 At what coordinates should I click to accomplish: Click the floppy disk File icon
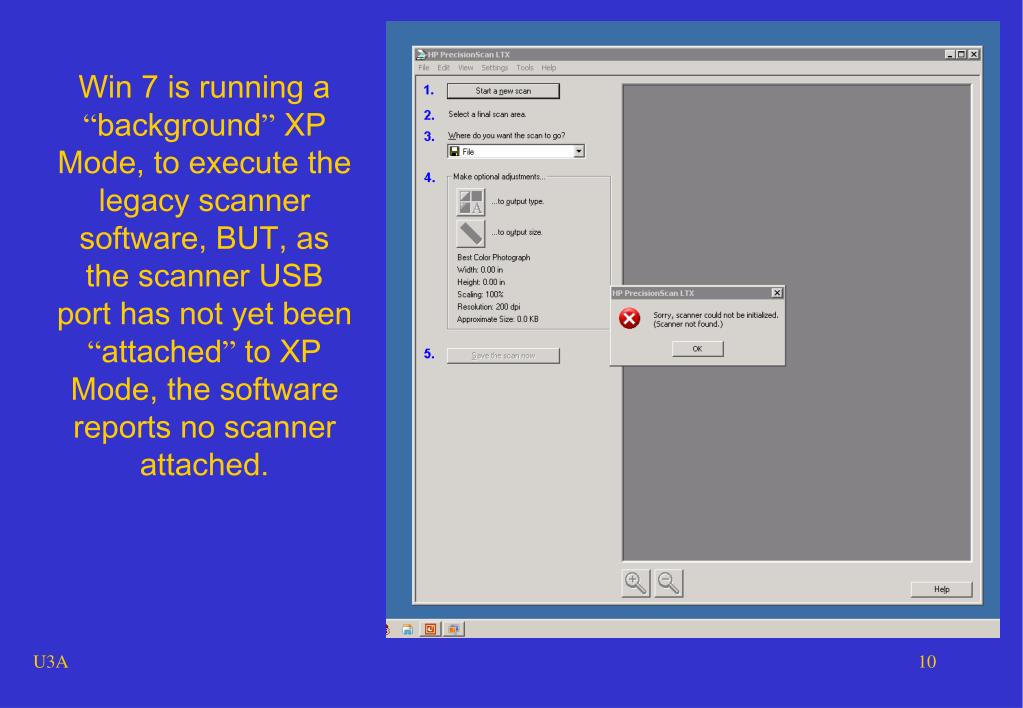(455, 151)
